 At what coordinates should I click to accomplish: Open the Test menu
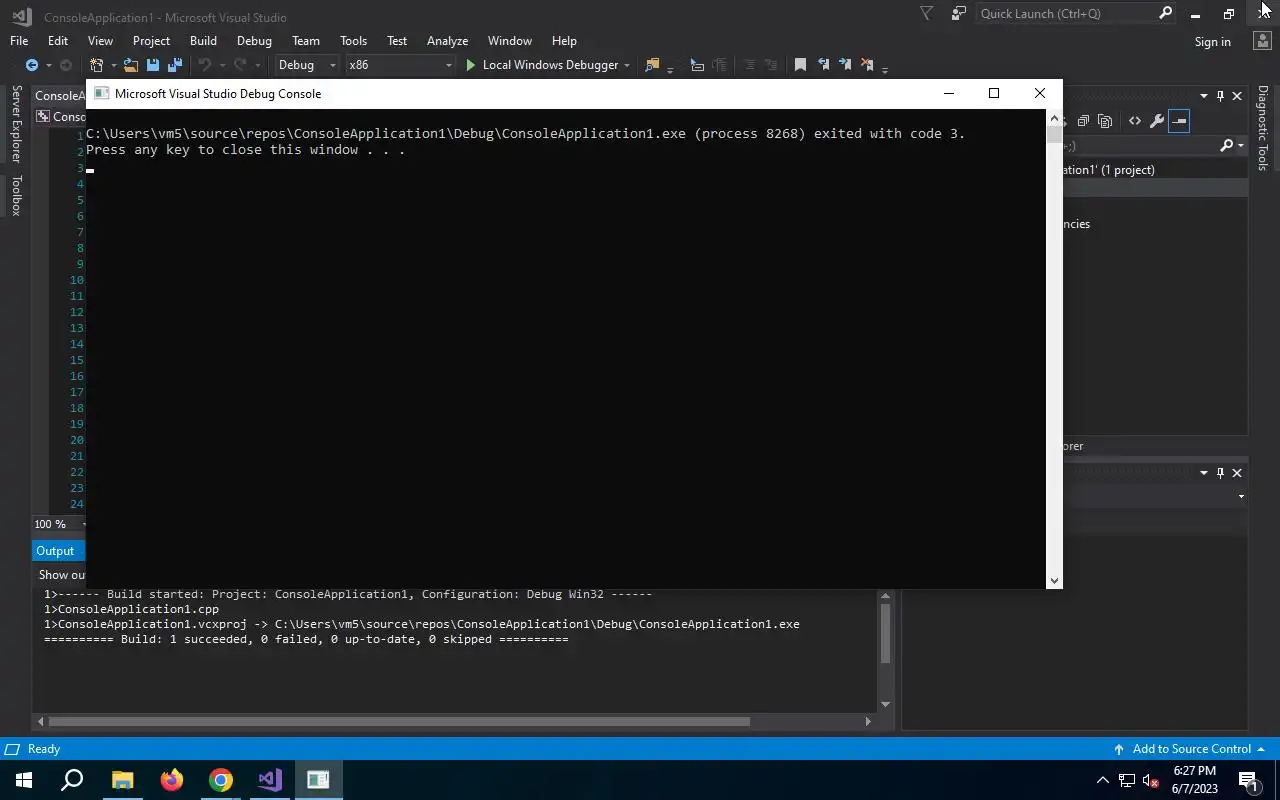397,41
